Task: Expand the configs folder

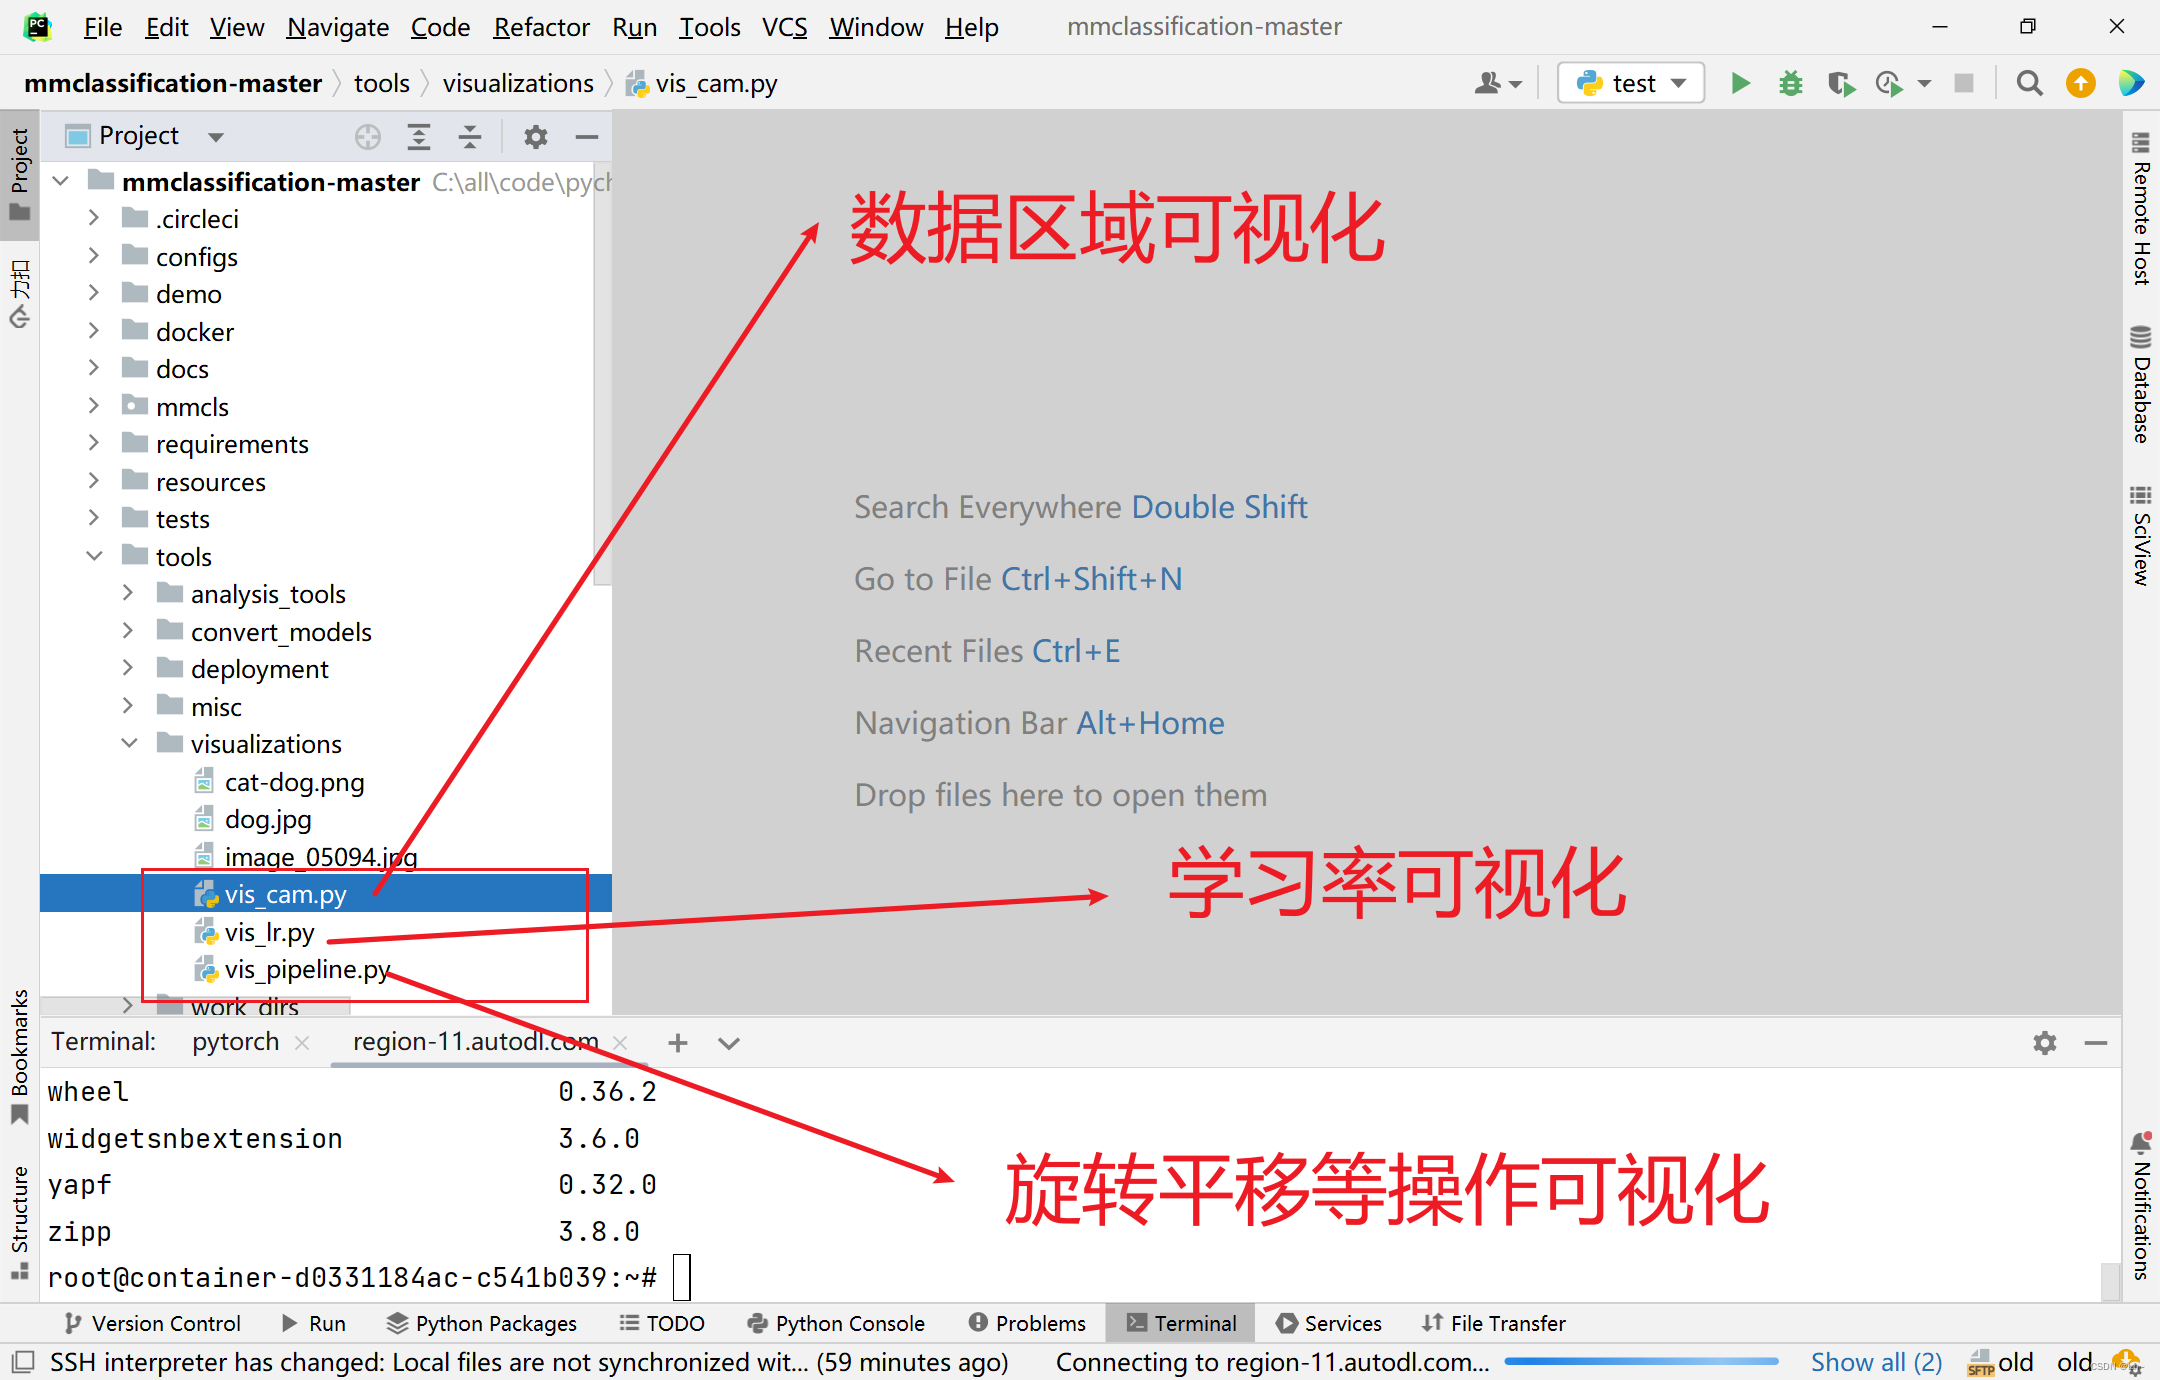Action: tap(93, 256)
